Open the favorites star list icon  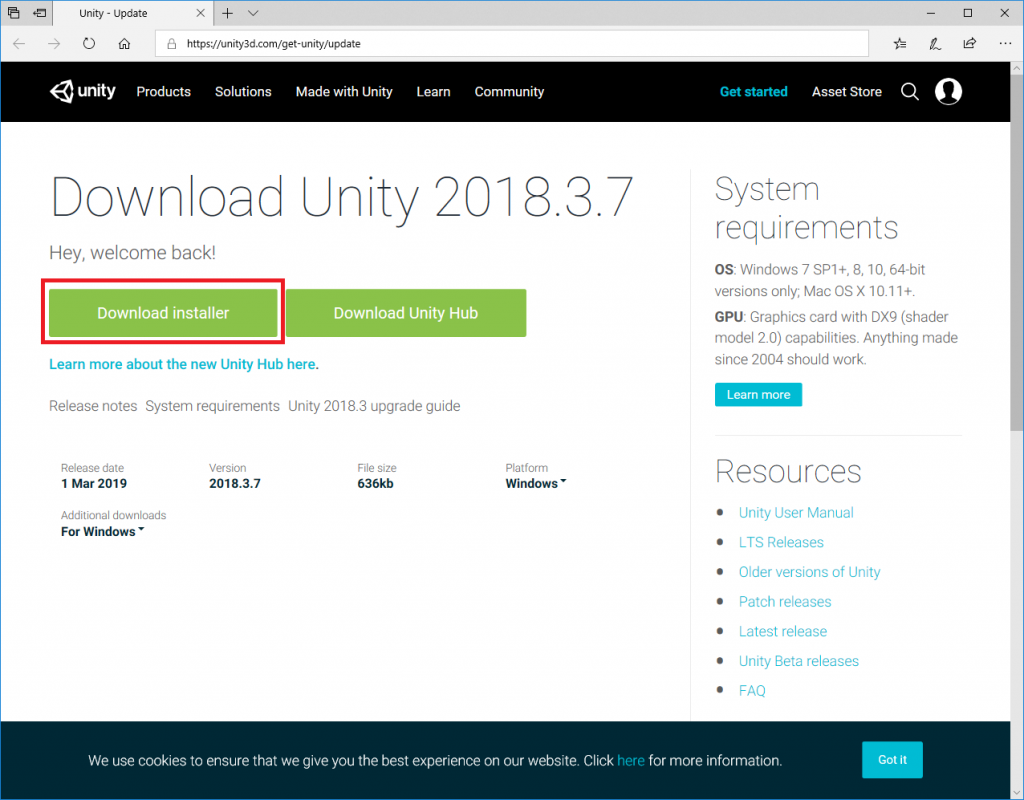tap(900, 44)
